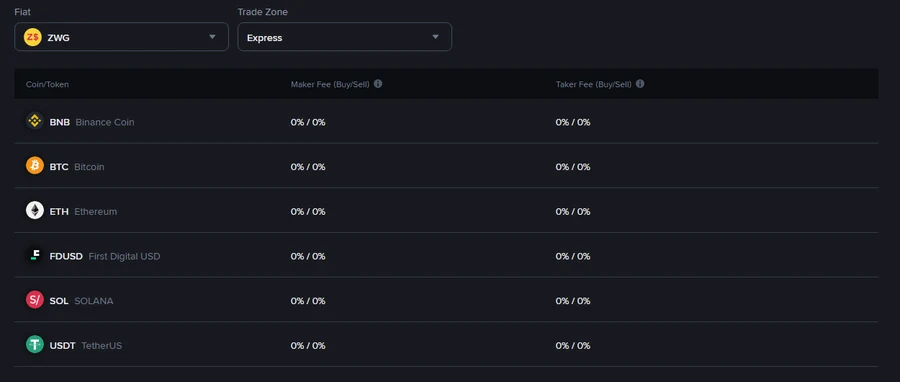The width and height of the screenshot is (900, 382).
Task: Click the SOLANA row label
Action: point(94,301)
